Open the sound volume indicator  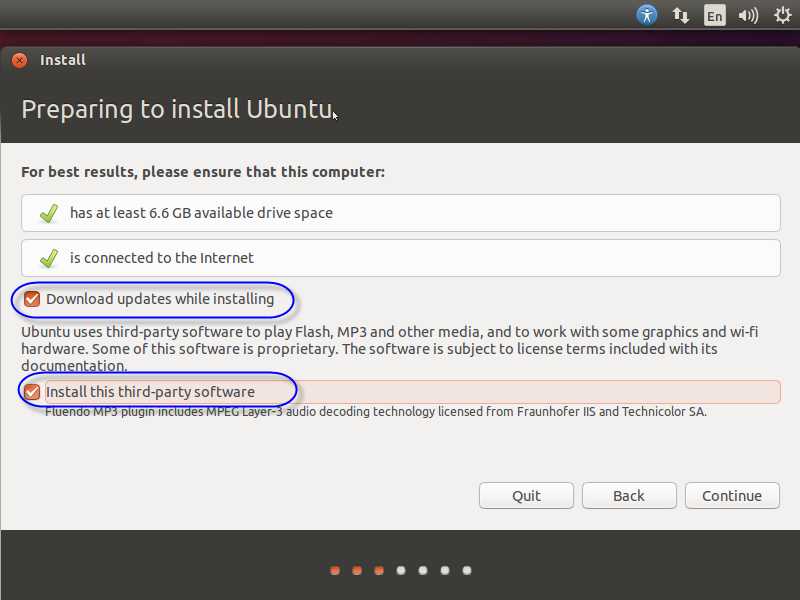[x=748, y=15]
